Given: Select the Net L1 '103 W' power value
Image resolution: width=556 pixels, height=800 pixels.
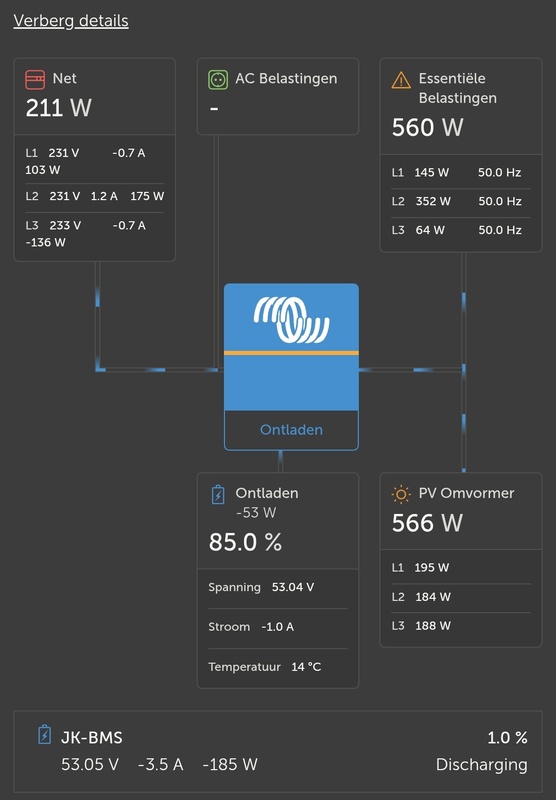Looking at the screenshot, I should tap(43, 170).
